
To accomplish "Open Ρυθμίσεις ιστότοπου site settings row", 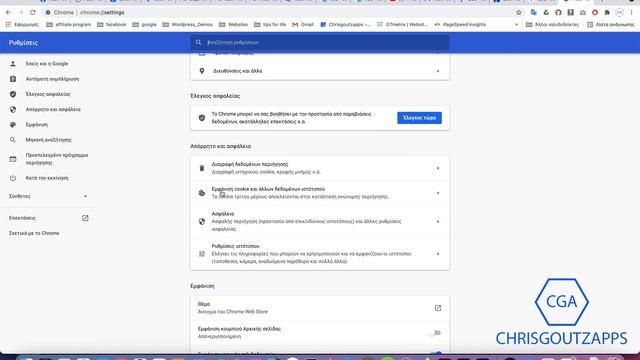I will (x=320, y=253).
